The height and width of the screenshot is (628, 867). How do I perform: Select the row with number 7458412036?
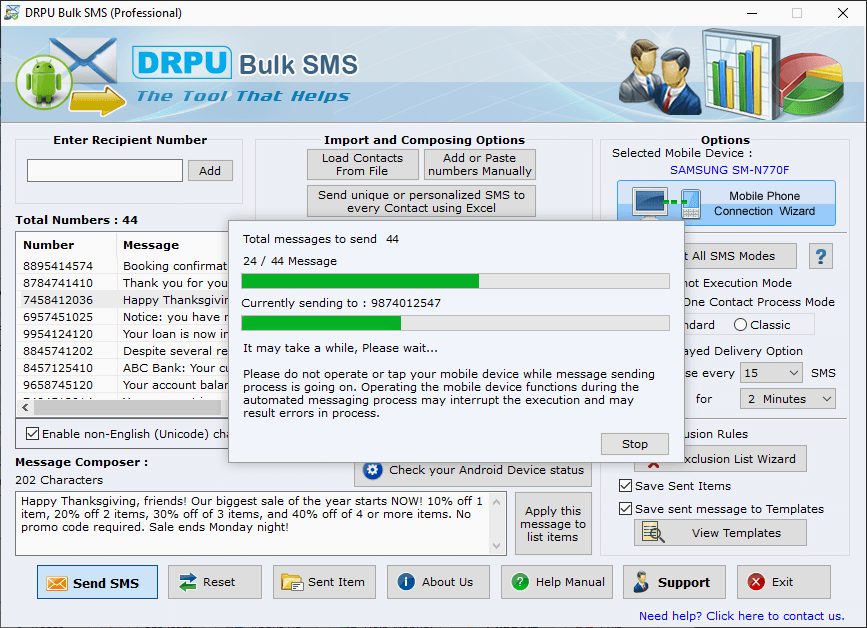pyautogui.click(x=123, y=300)
